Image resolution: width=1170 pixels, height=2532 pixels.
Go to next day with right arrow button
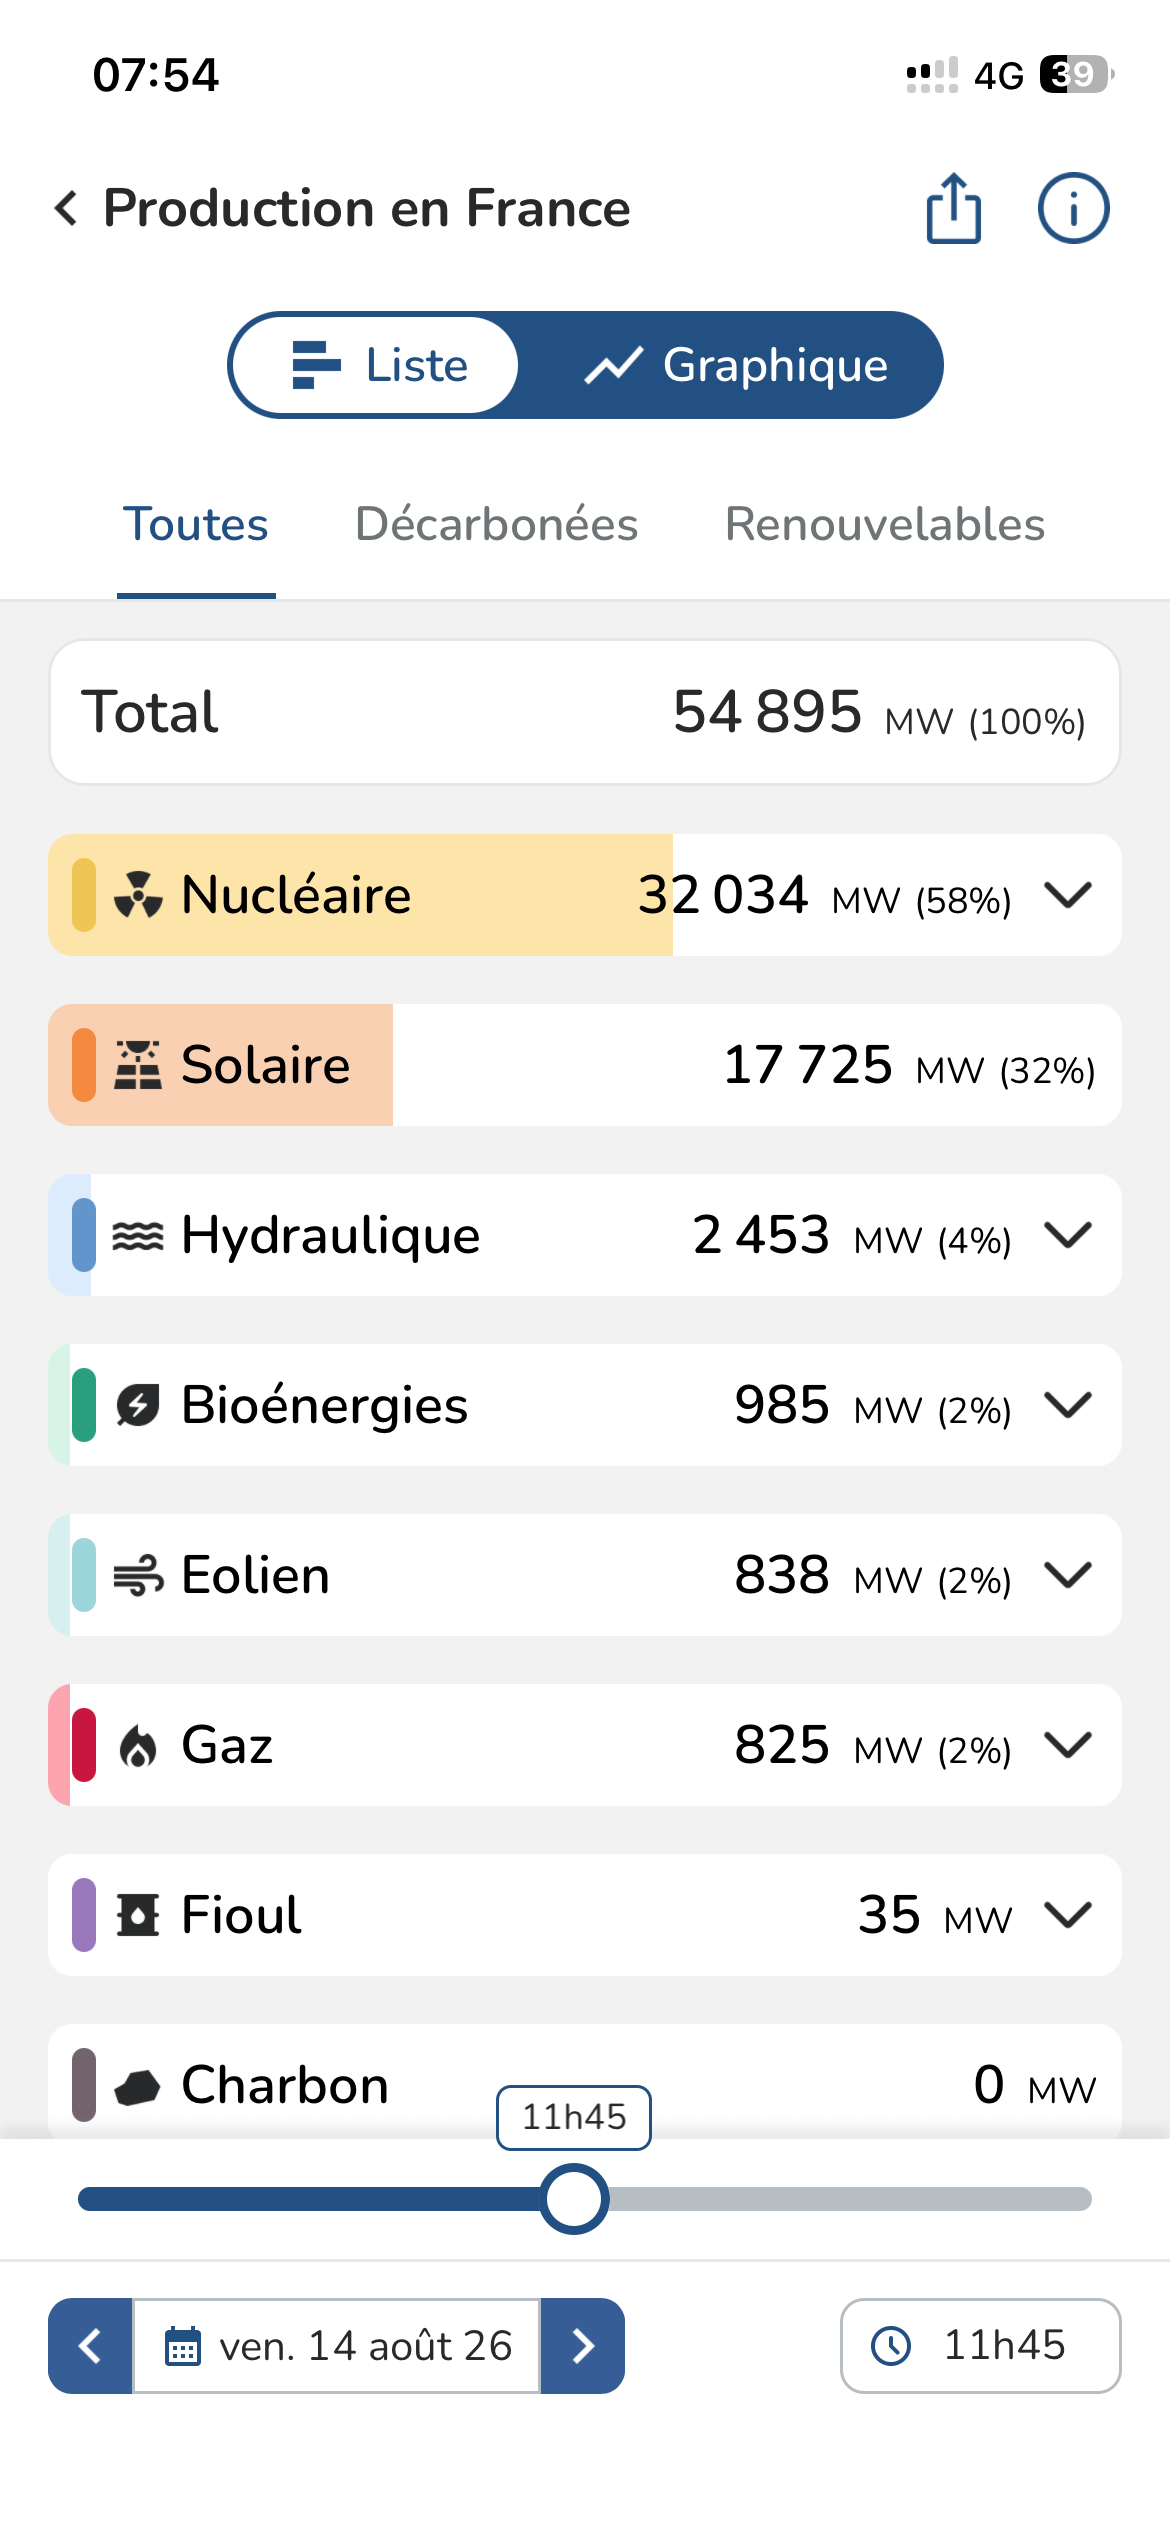(x=583, y=2346)
